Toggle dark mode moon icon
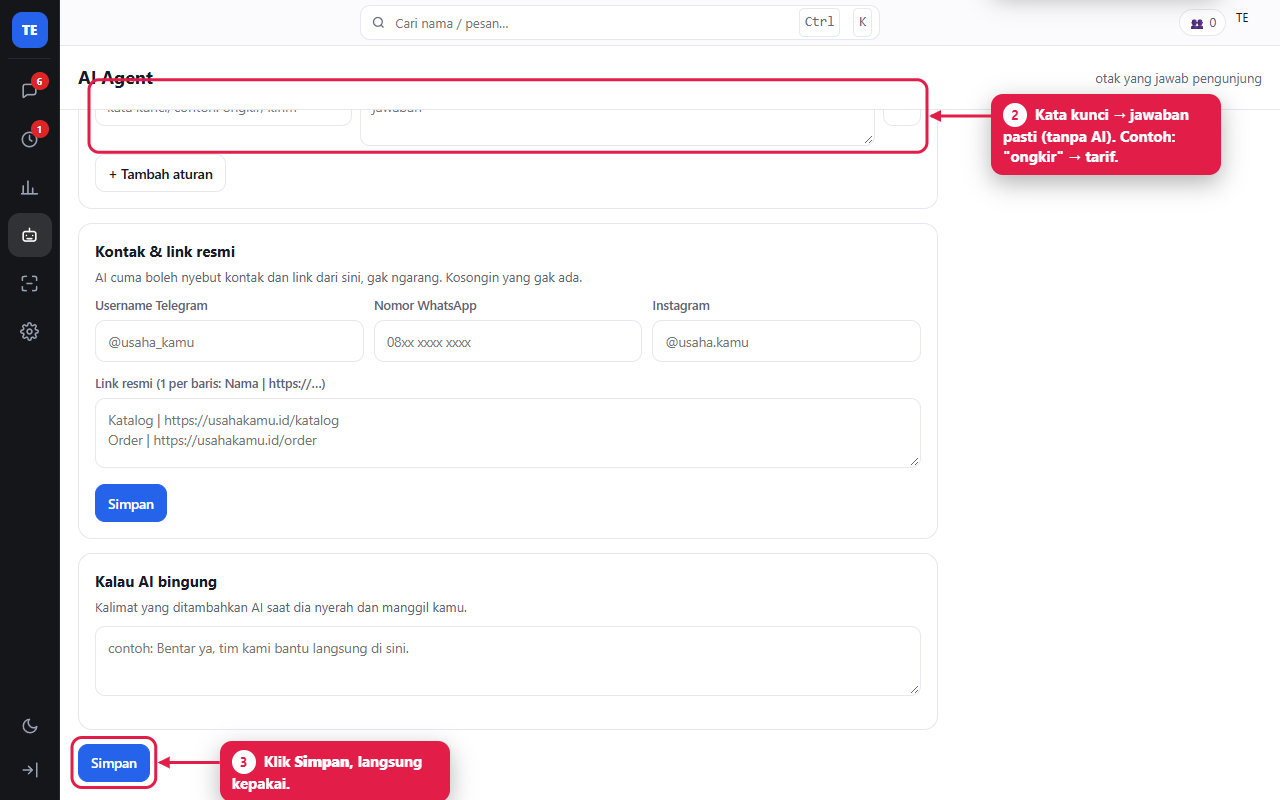Image resolution: width=1280 pixels, height=800 pixels. coord(30,726)
